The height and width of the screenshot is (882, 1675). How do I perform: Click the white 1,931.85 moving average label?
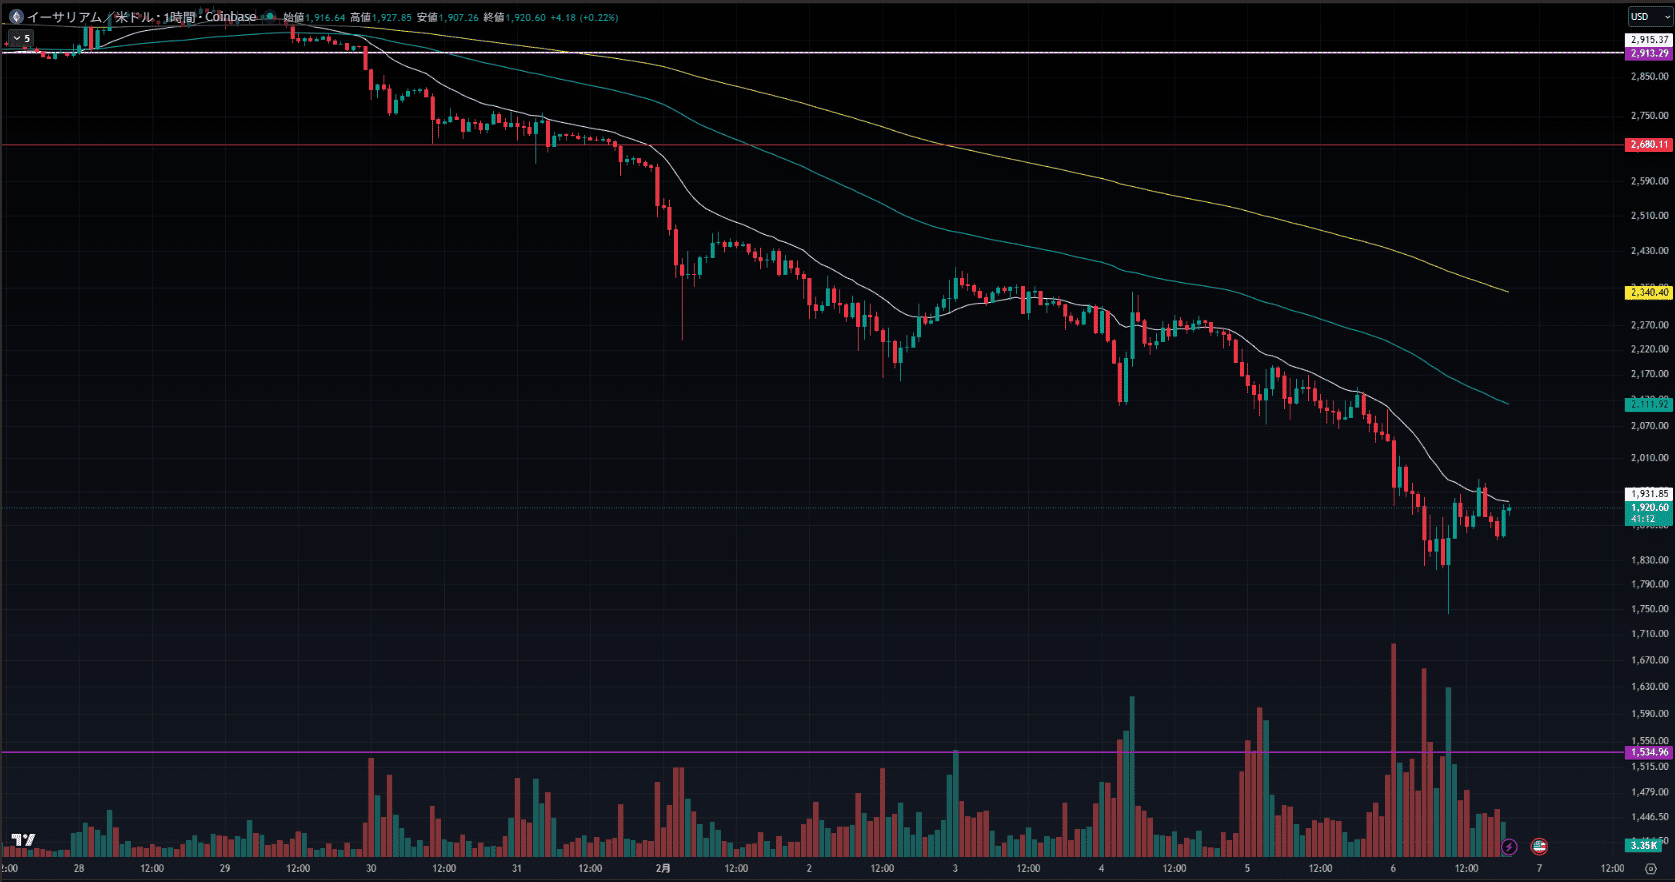click(x=1649, y=494)
